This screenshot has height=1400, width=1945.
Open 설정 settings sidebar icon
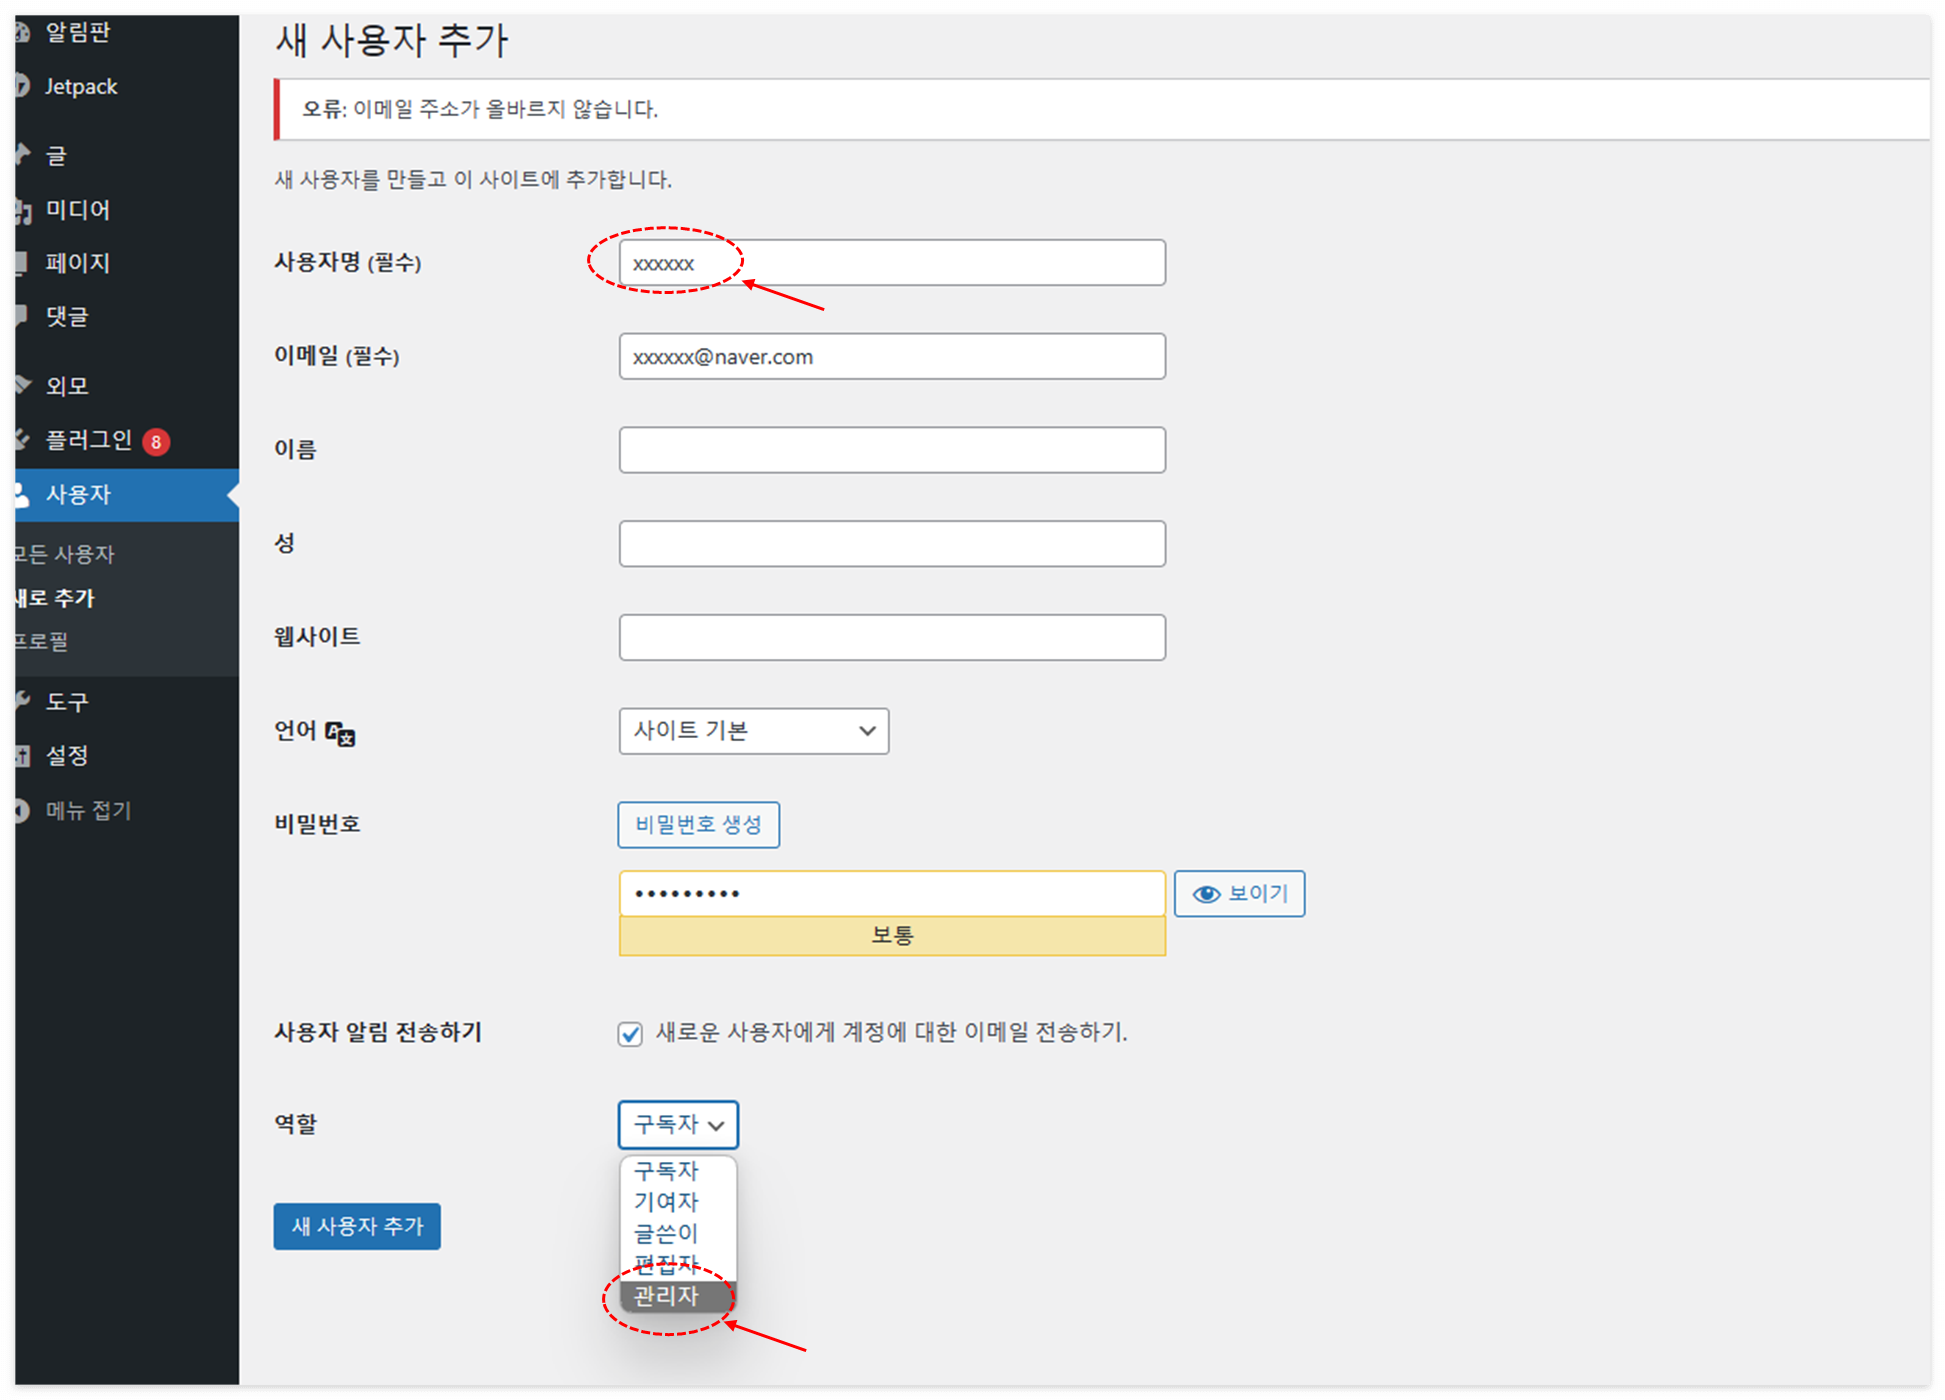coord(22,756)
